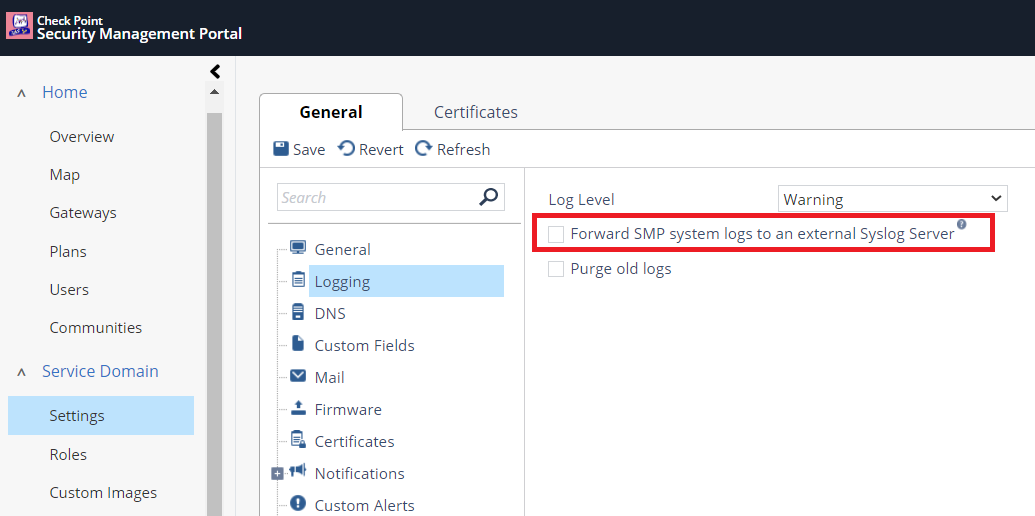Viewport: 1035px width, 516px height.
Task: Click the Refresh arrow icon
Action: tap(423, 148)
